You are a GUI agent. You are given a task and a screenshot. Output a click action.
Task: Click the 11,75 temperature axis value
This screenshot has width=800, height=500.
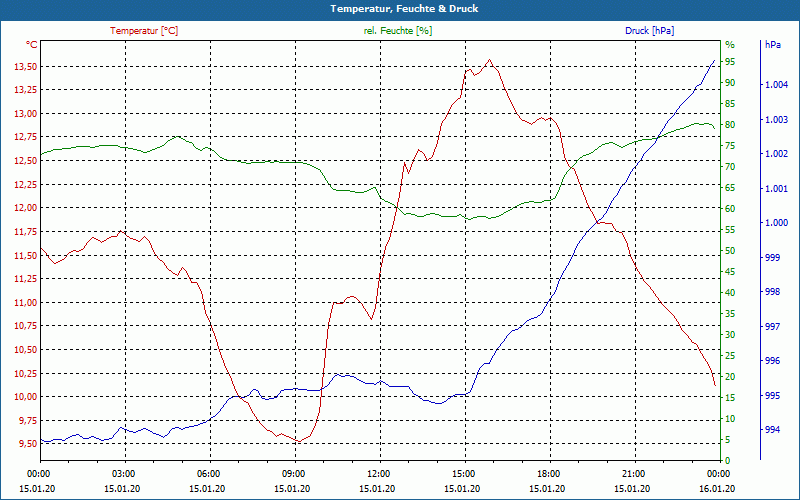25,232
